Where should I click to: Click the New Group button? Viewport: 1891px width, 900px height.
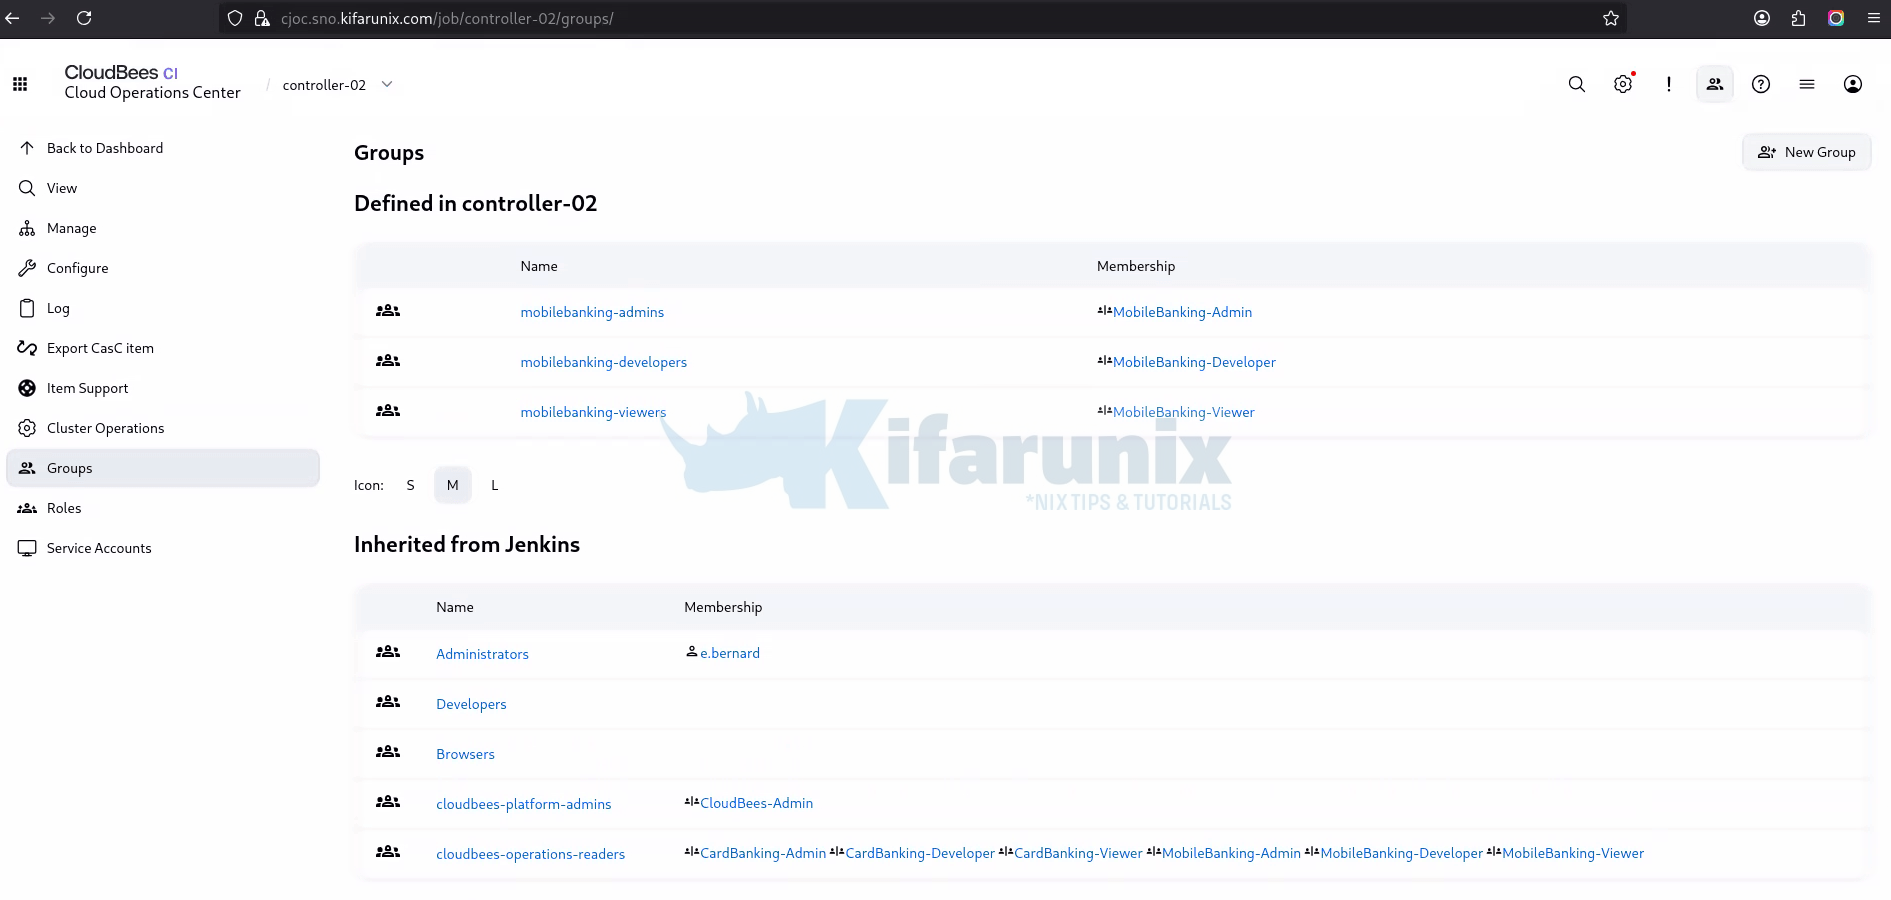[x=1807, y=152]
